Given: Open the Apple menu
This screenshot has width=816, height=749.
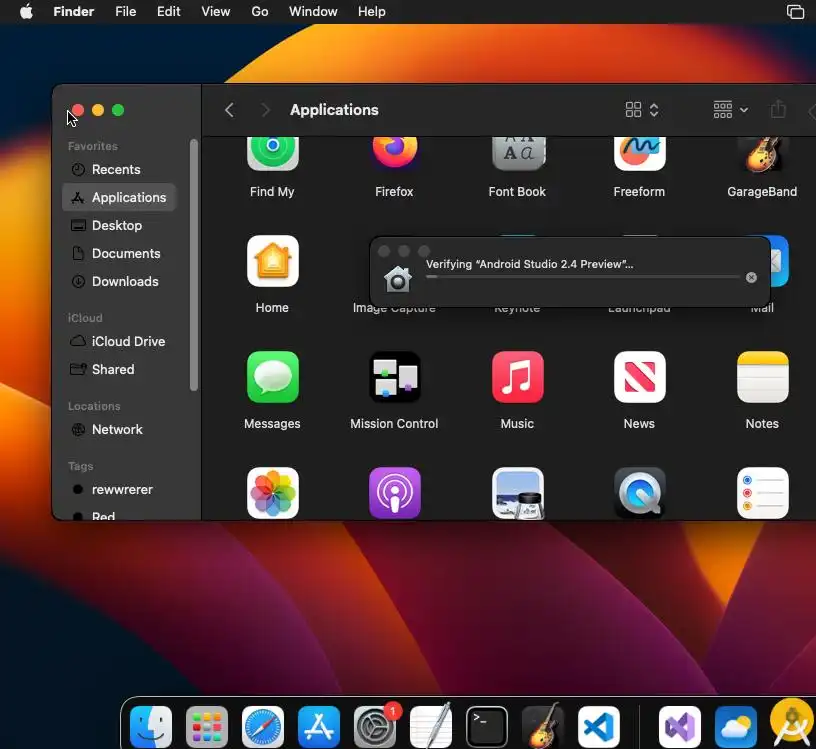Looking at the screenshot, I should click(26, 11).
